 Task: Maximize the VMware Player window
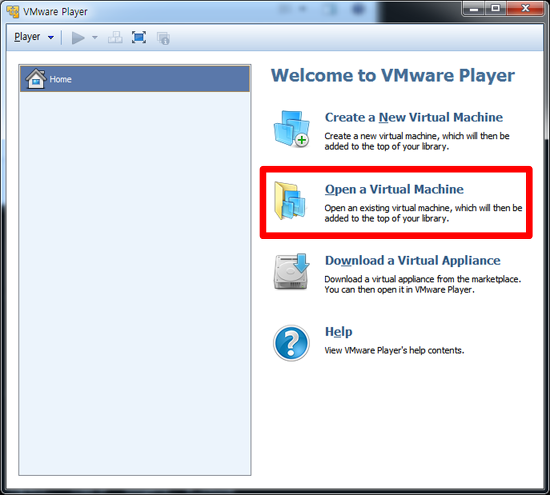[x=495, y=8]
